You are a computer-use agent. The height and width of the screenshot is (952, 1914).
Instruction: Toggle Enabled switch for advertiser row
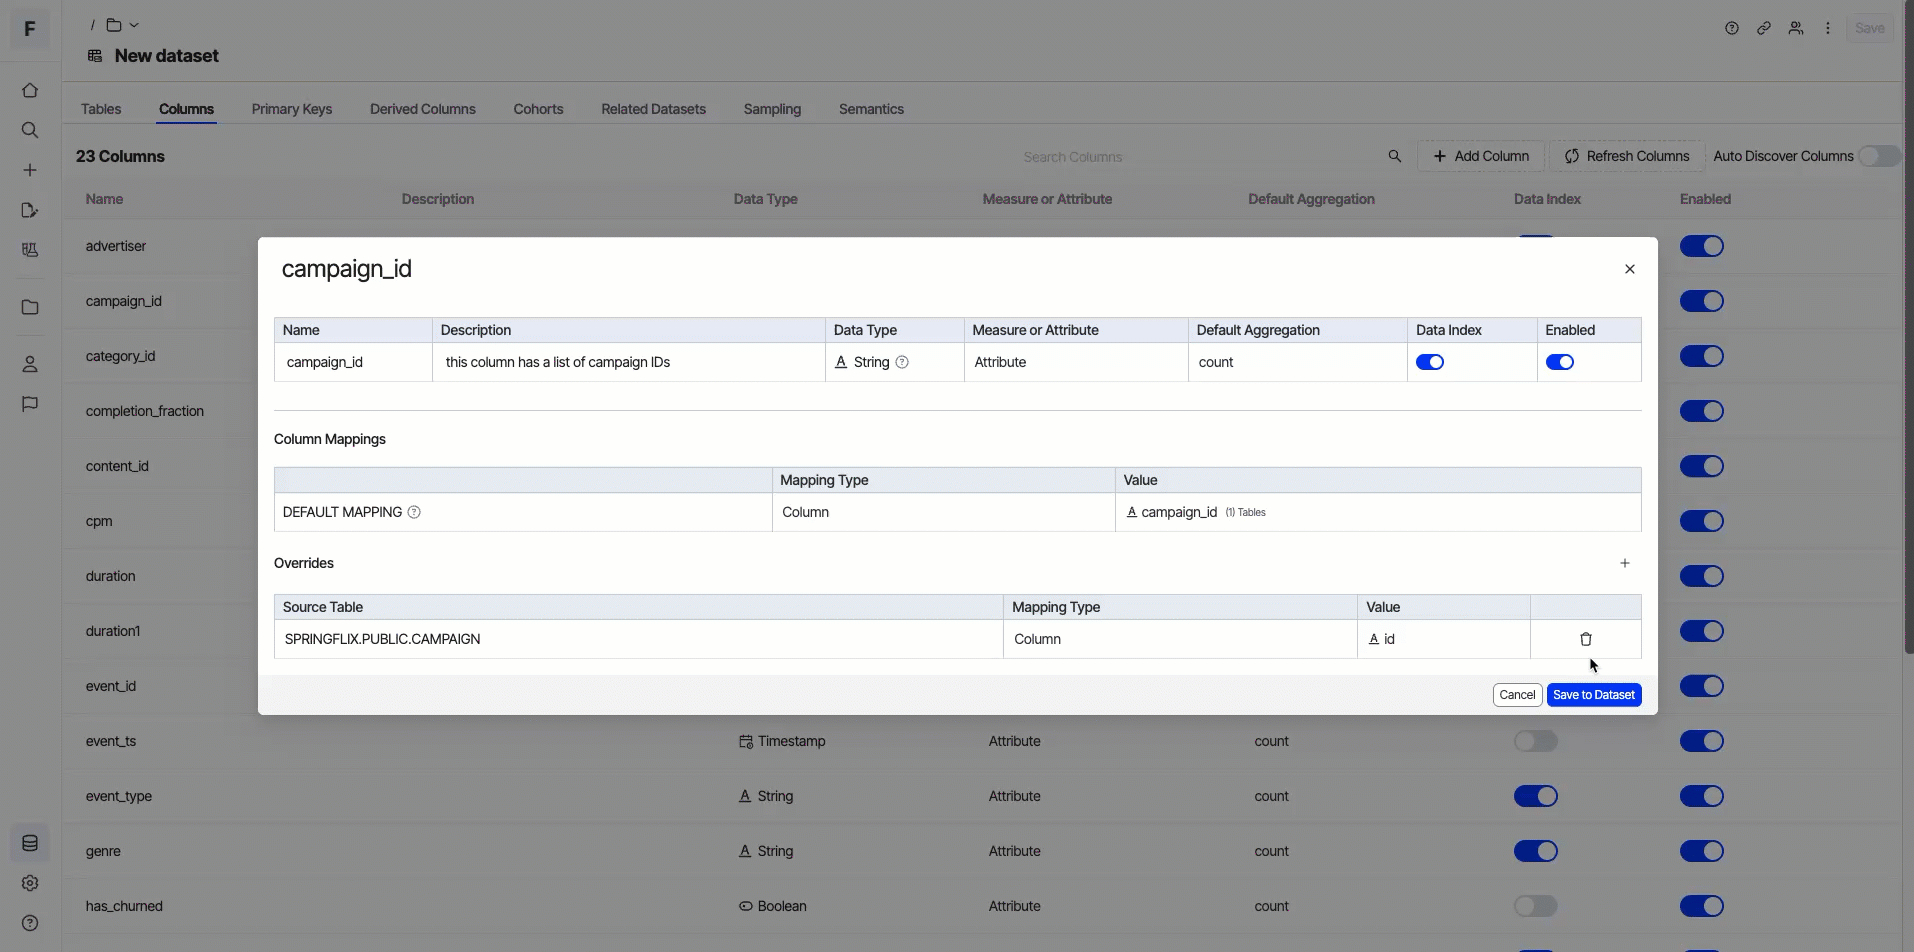click(x=1702, y=246)
